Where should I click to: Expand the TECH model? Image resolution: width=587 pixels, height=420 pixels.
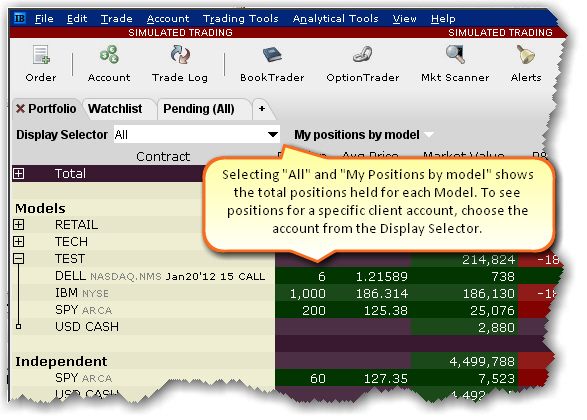point(18,241)
